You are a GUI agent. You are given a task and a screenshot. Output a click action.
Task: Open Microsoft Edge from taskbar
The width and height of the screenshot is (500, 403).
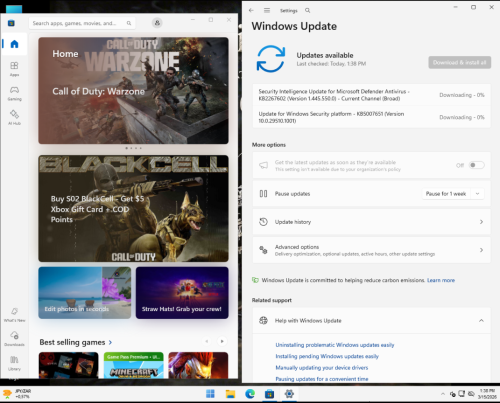250,394
